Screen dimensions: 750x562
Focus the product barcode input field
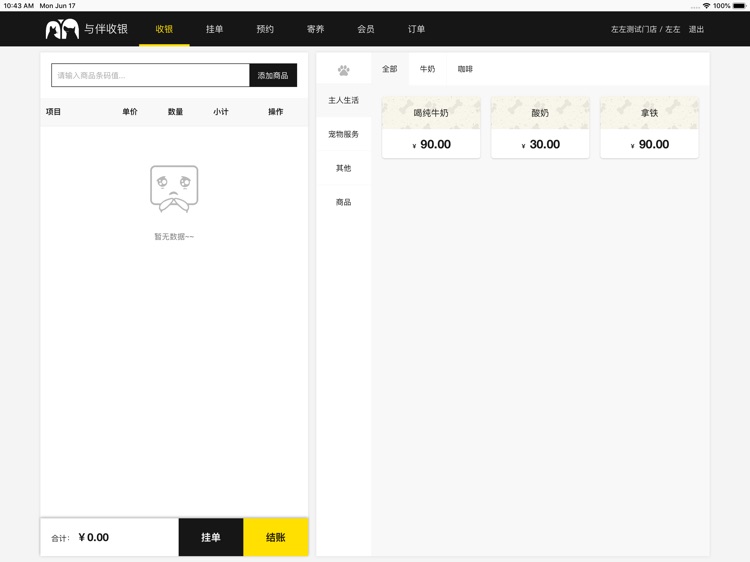(x=150, y=75)
